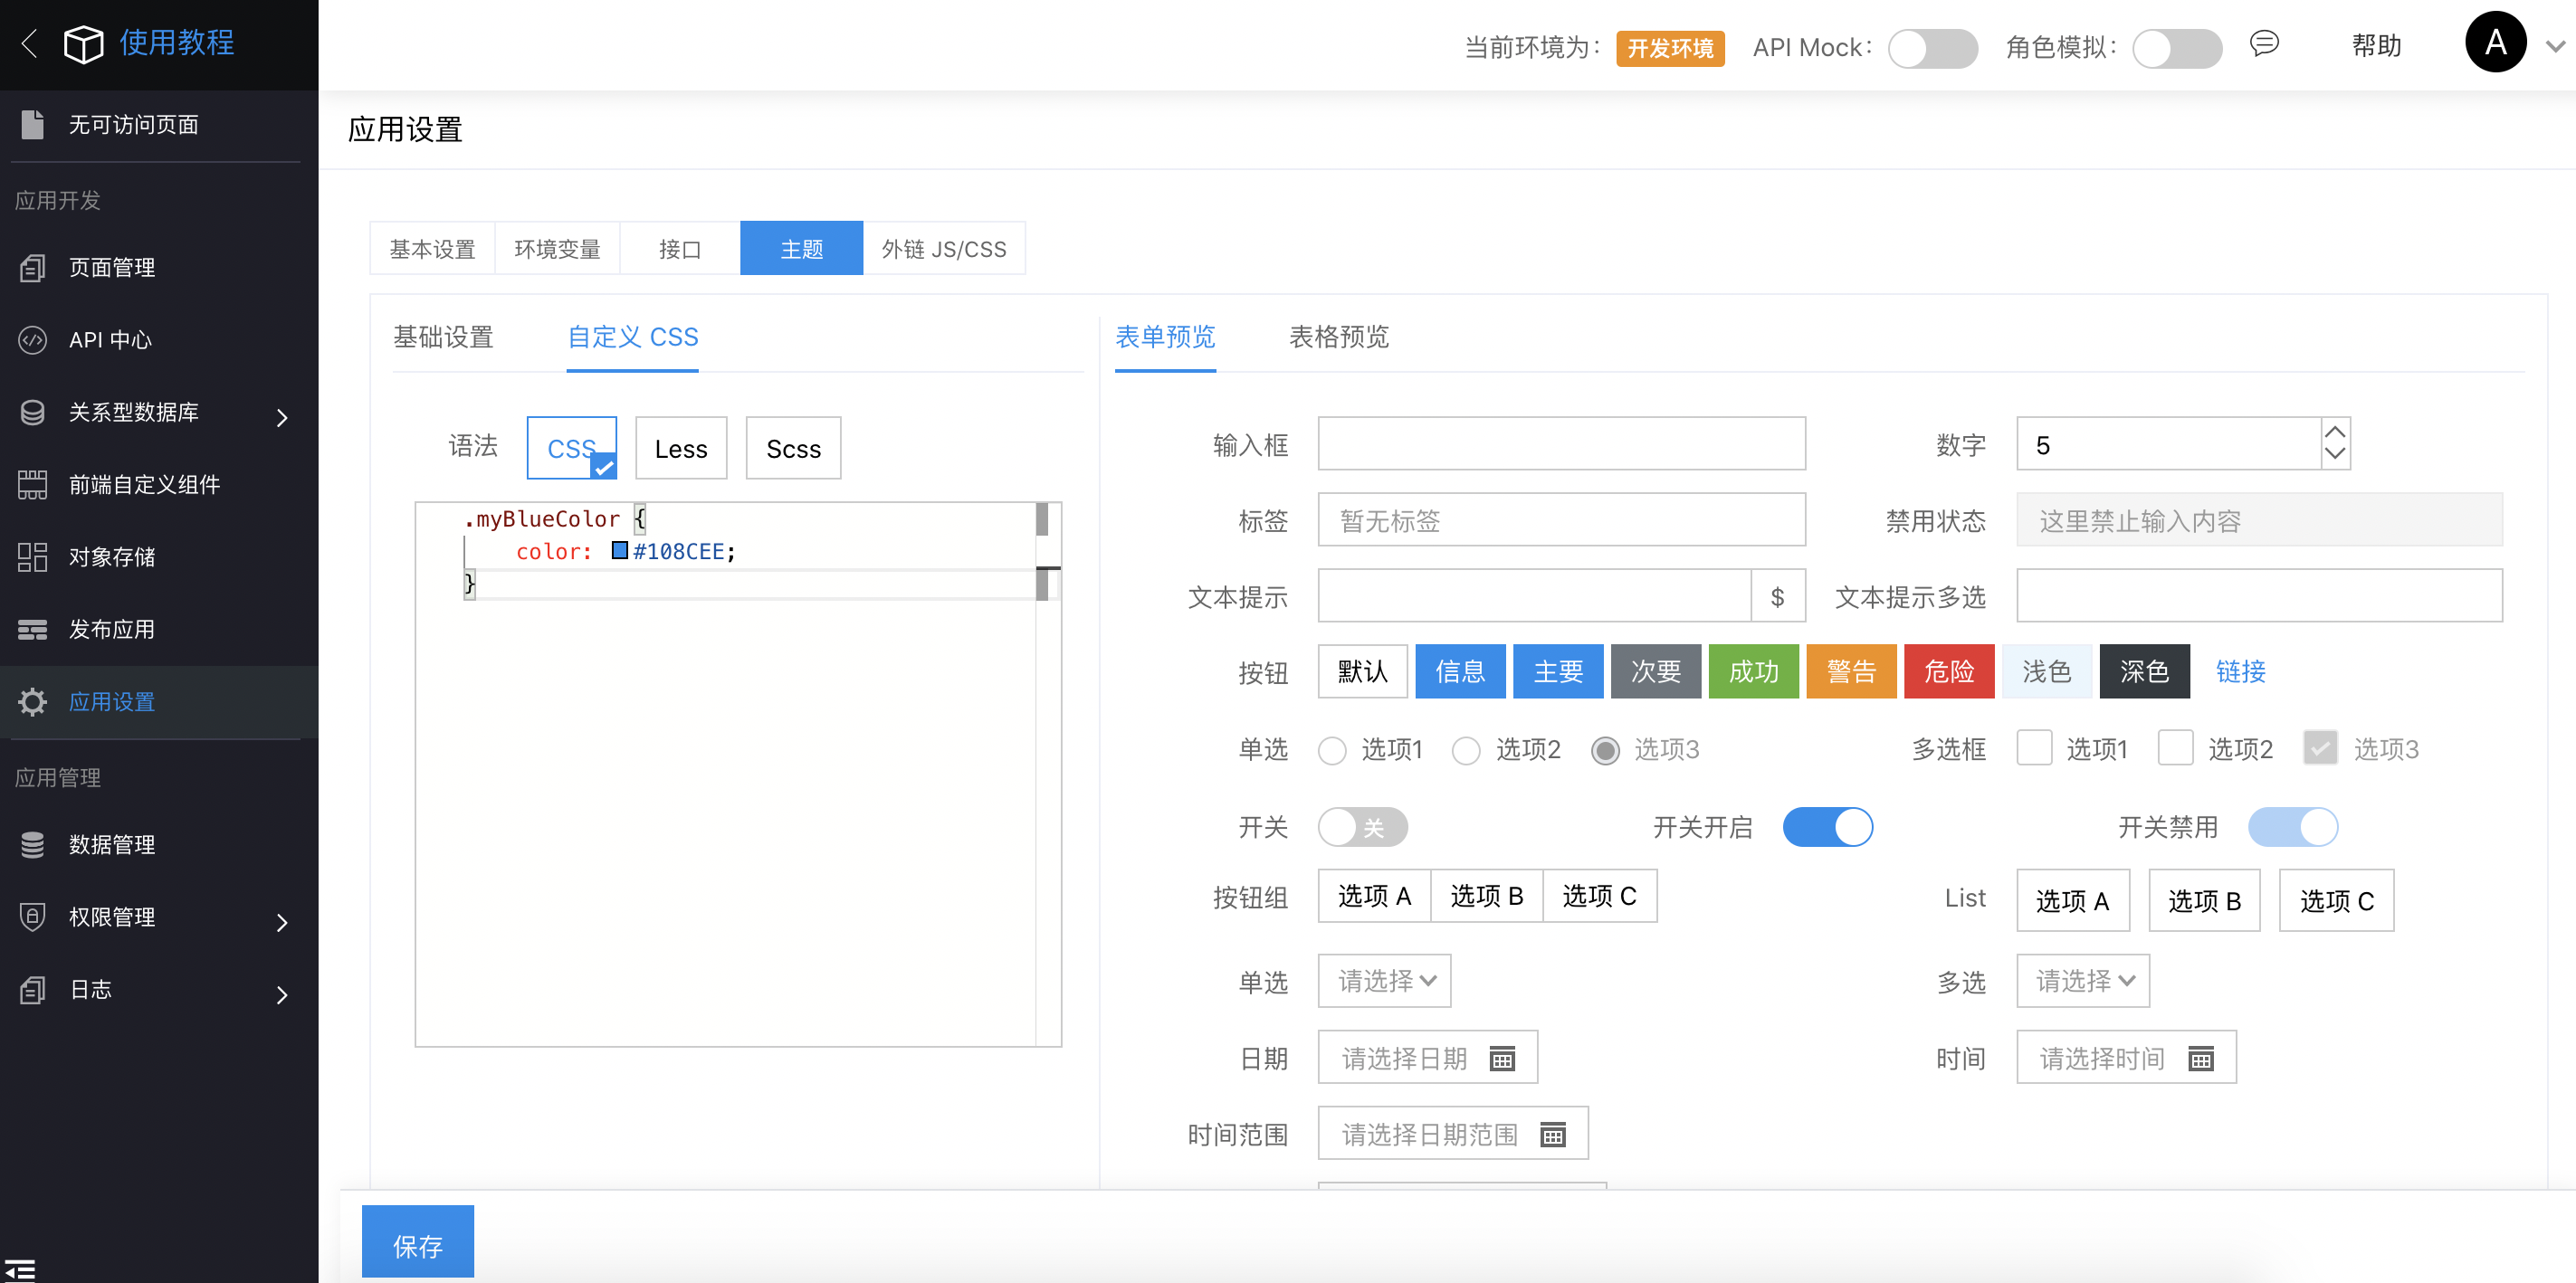Image resolution: width=2576 pixels, height=1283 pixels.
Task: Toggle the 角色模拟 switch
Action: tap(2176, 48)
